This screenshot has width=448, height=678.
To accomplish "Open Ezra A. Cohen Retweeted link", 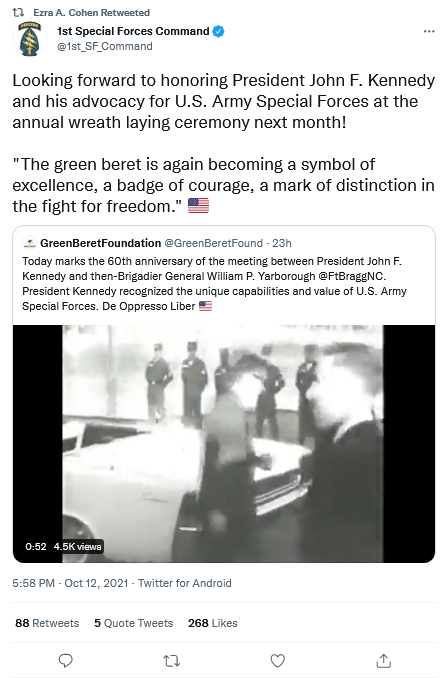I will coord(91,13).
